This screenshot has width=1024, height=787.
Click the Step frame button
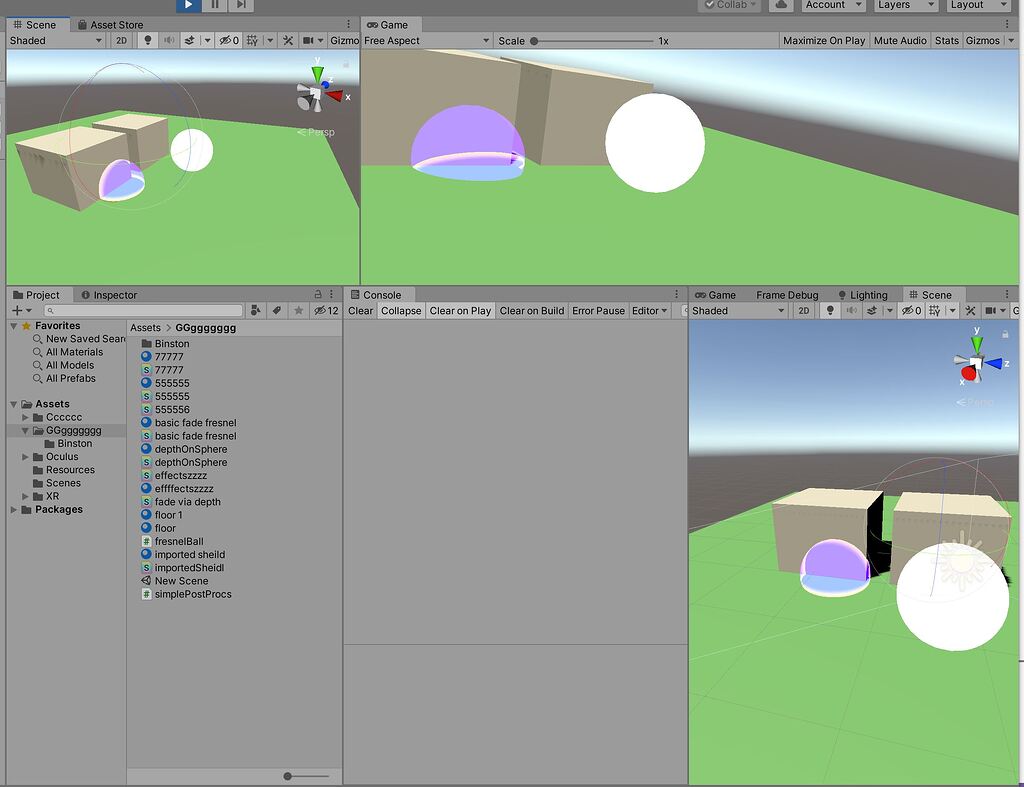(x=241, y=6)
